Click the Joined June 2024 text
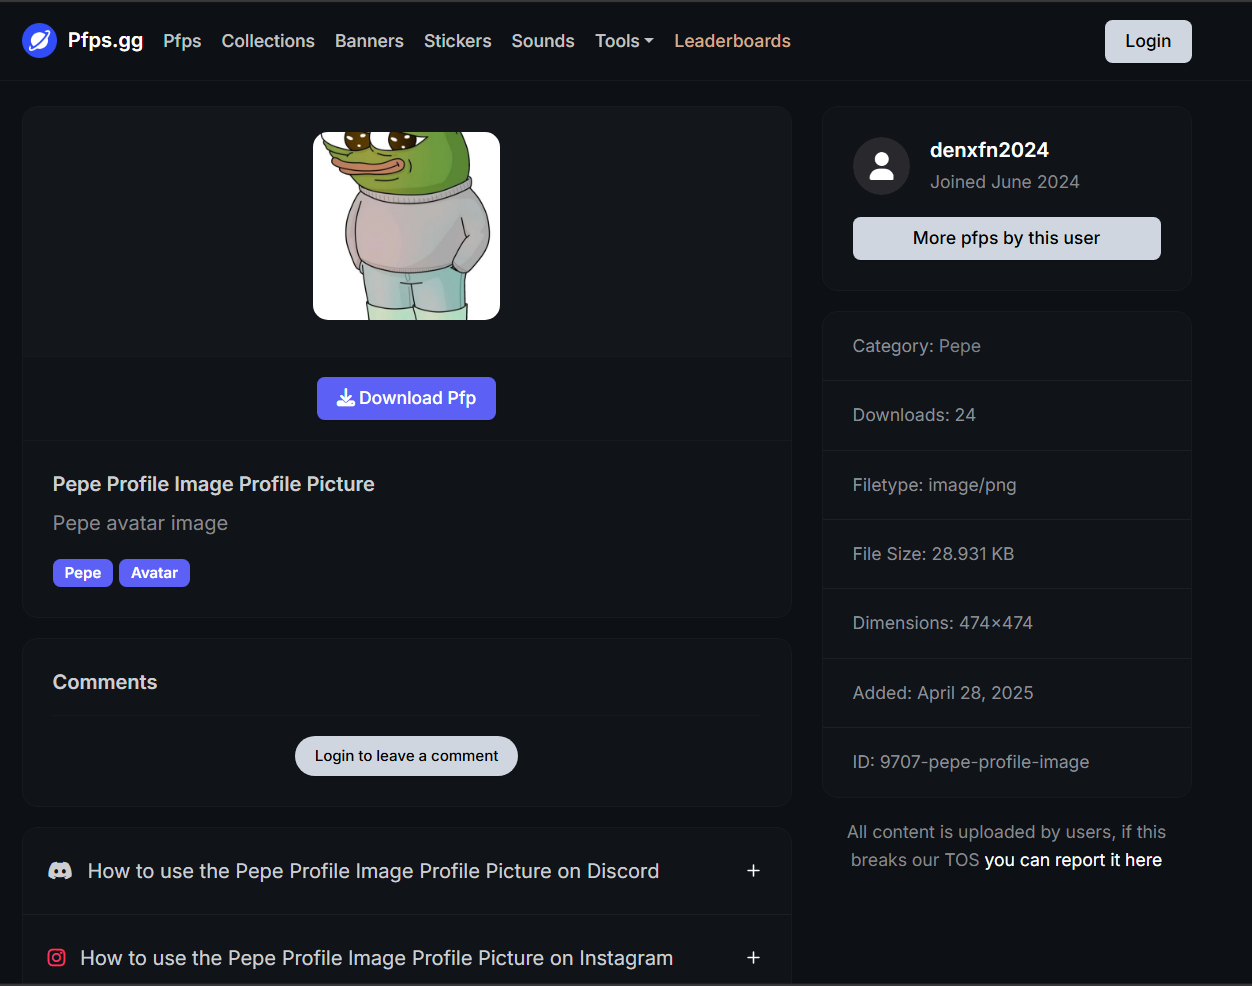This screenshot has height=986, width=1252. click(1005, 182)
